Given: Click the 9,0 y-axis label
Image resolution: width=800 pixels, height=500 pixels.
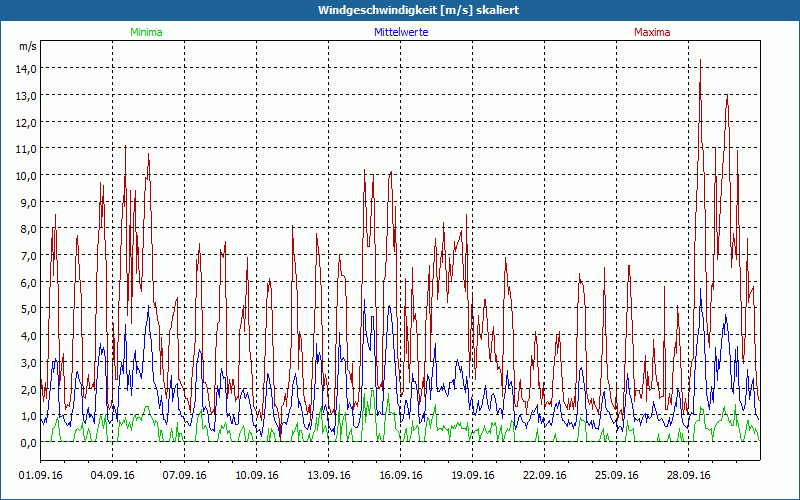Looking at the screenshot, I should tap(29, 203).
